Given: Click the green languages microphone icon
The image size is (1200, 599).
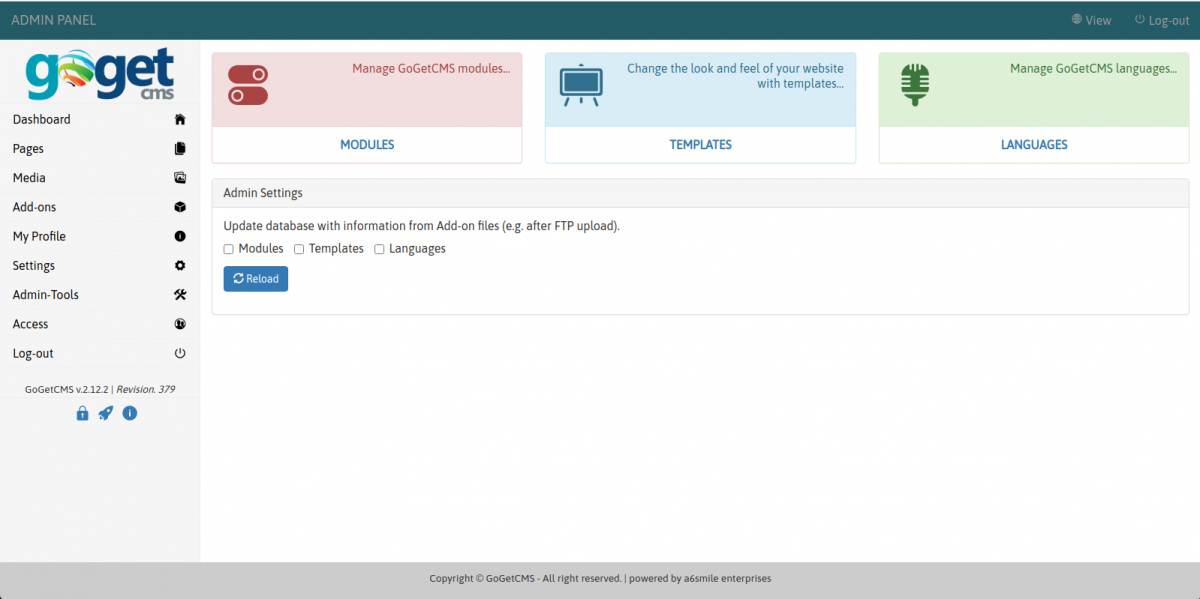Looking at the screenshot, I should (914, 85).
